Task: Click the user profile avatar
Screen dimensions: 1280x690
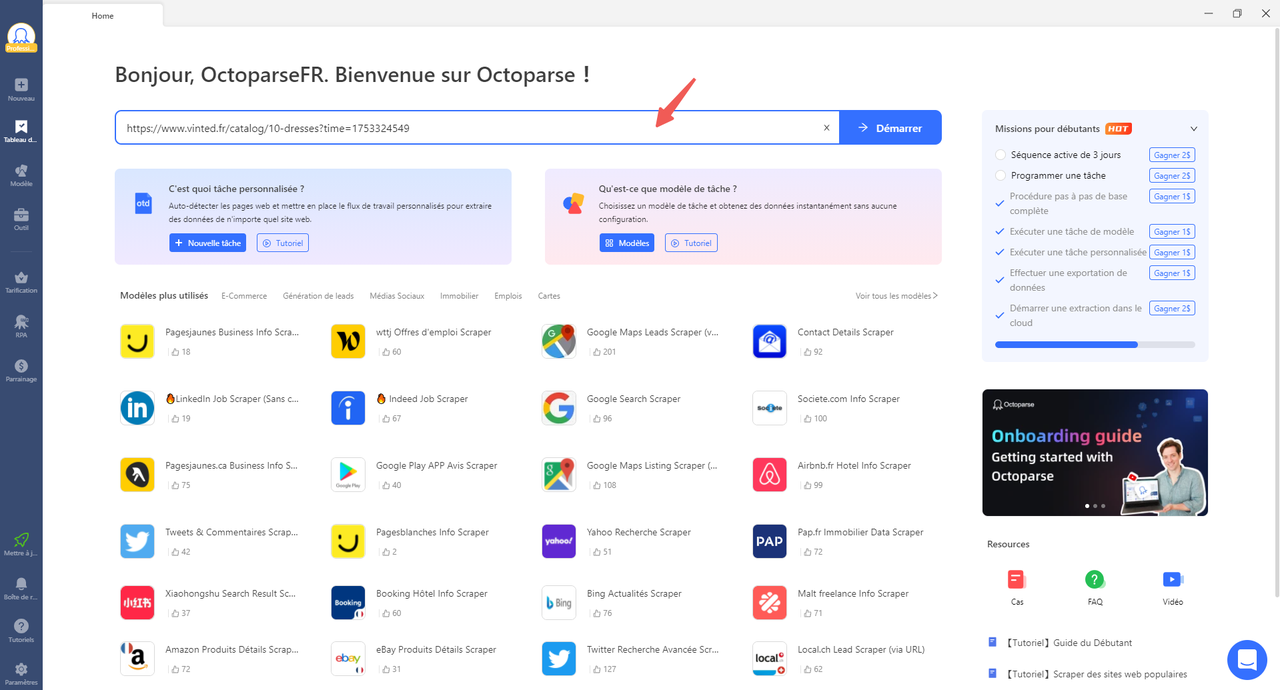Action: [21, 37]
